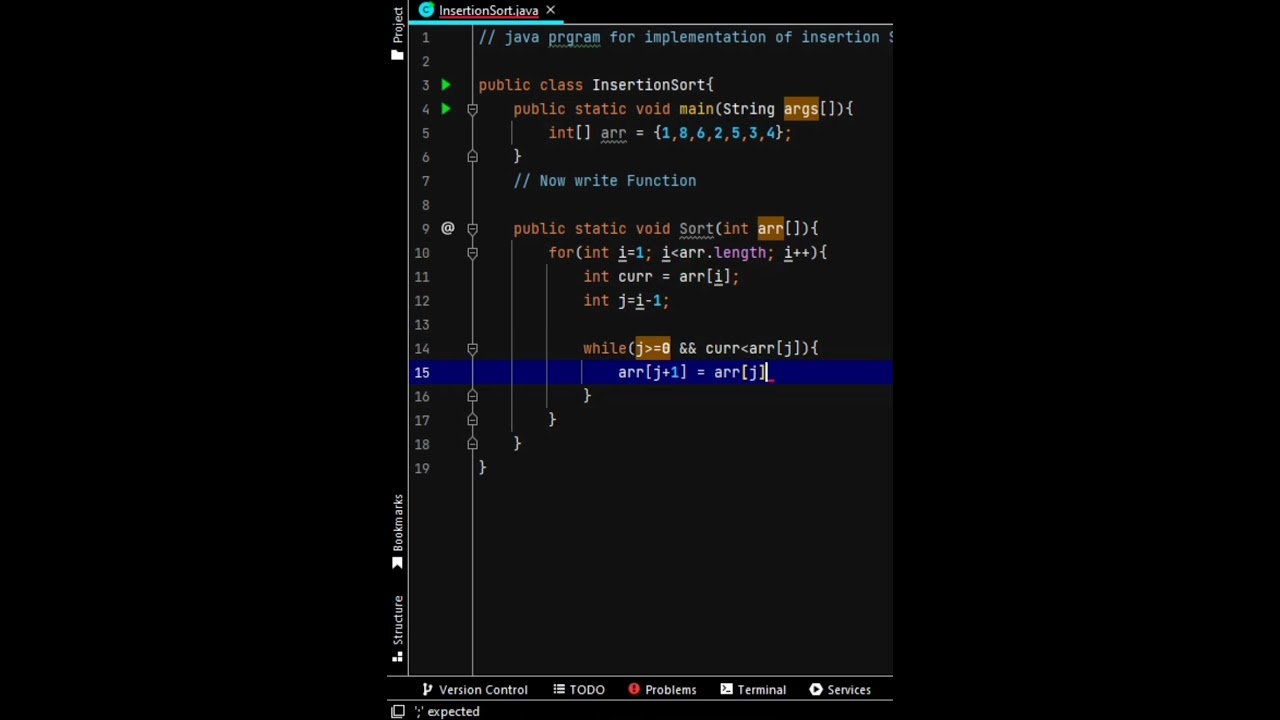The image size is (1280, 720).
Task: Open the Version Control panel
Action: (475, 689)
